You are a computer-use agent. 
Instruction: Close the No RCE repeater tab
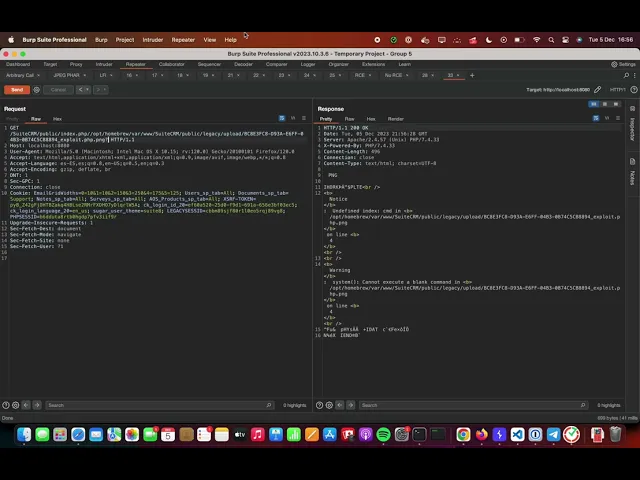click(407, 76)
